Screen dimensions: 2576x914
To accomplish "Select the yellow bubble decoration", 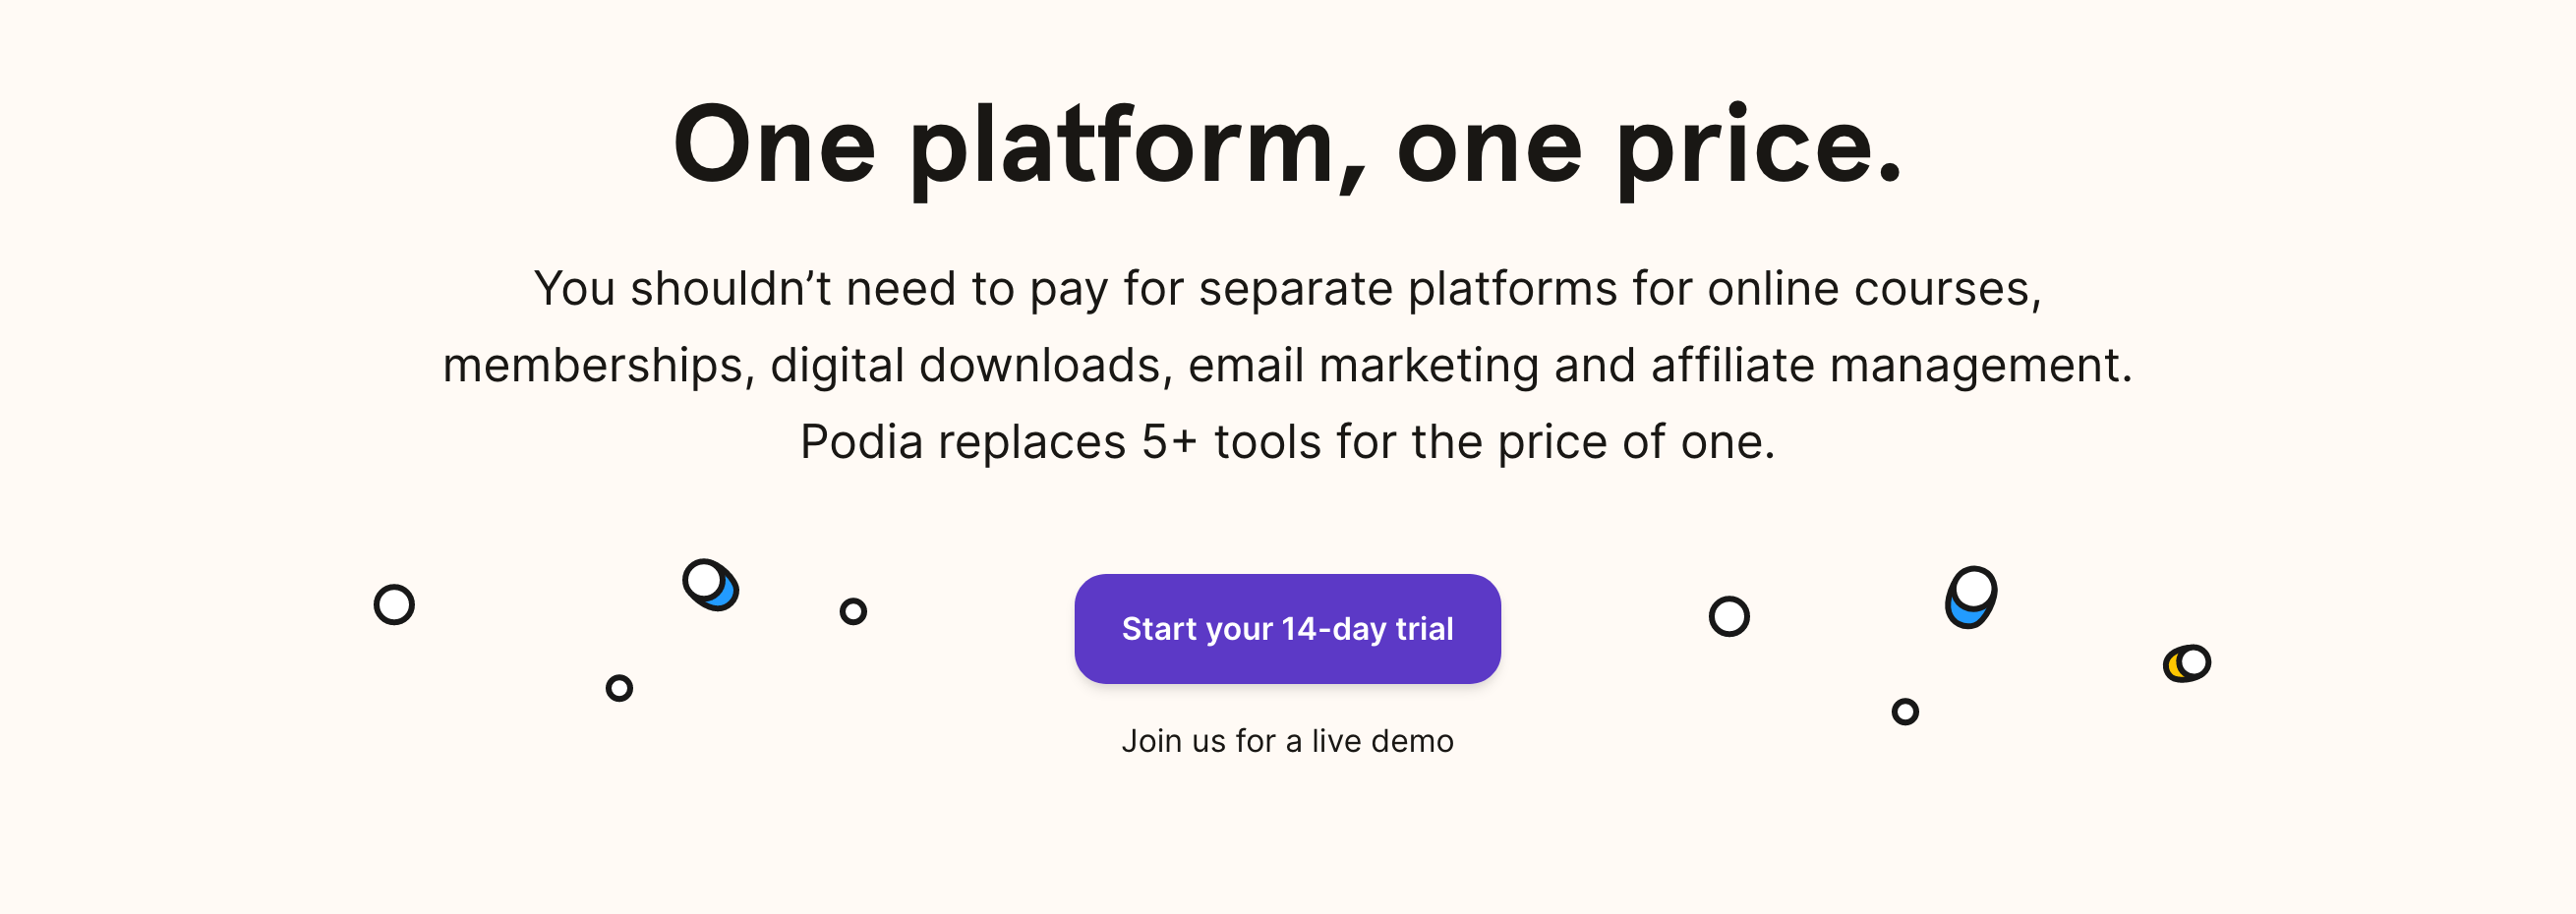I will coord(2187,663).
